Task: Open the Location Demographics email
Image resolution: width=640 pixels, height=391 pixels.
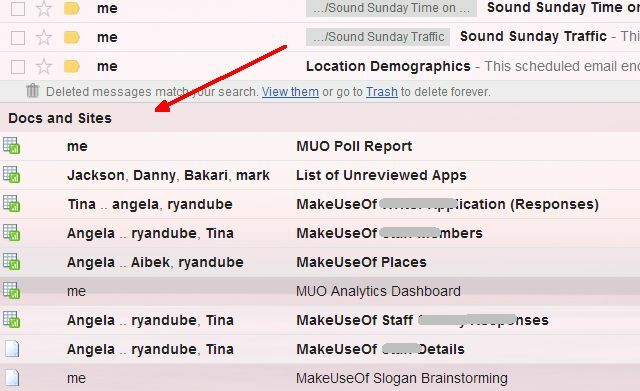Action: pos(388,66)
